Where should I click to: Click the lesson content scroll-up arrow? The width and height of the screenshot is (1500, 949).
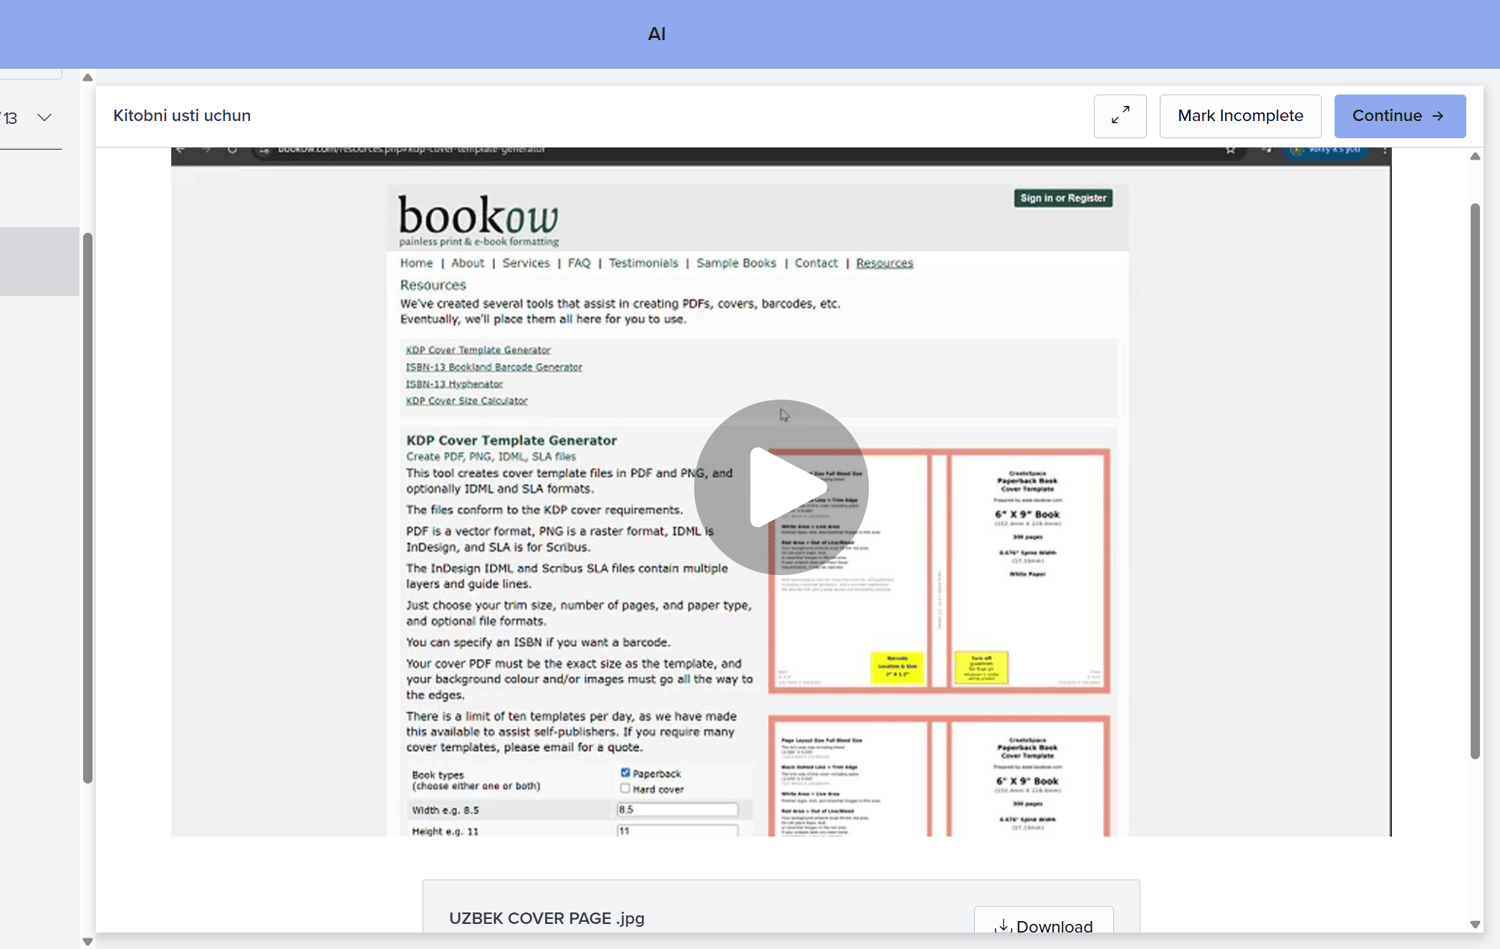pos(1475,156)
